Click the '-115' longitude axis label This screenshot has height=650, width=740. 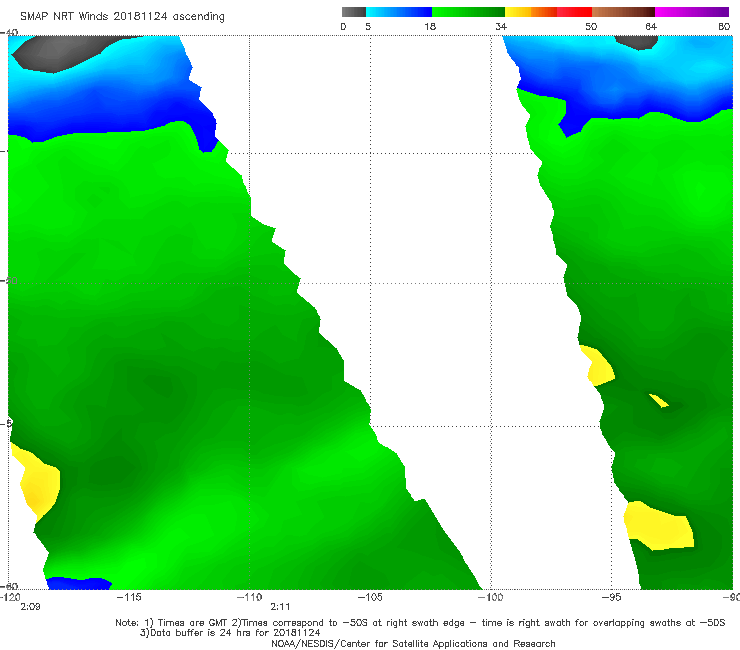(129, 597)
